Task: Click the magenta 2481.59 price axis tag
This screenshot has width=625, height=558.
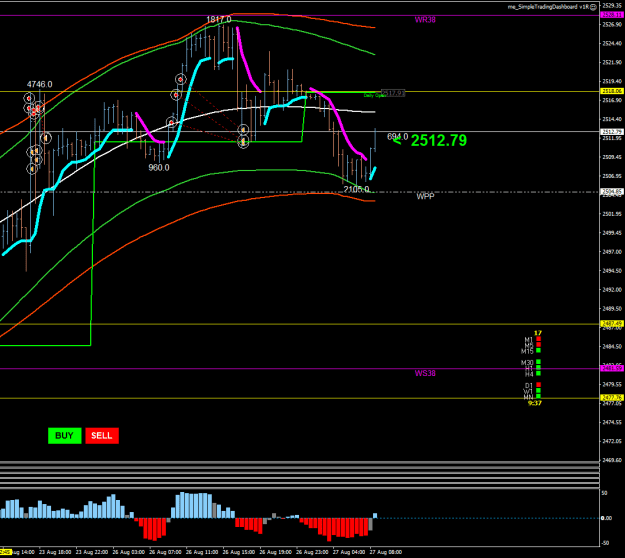Action: coord(612,368)
